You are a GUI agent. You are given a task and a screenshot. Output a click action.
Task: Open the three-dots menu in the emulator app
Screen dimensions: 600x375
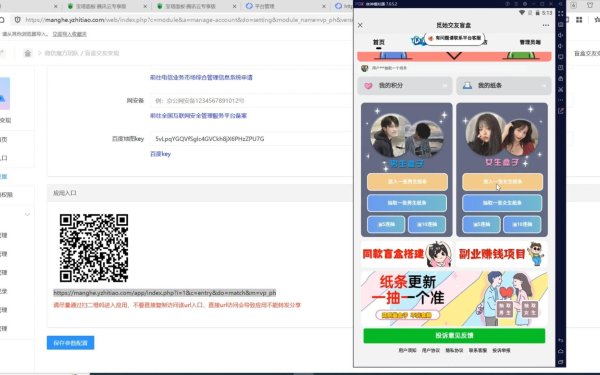click(x=546, y=25)
